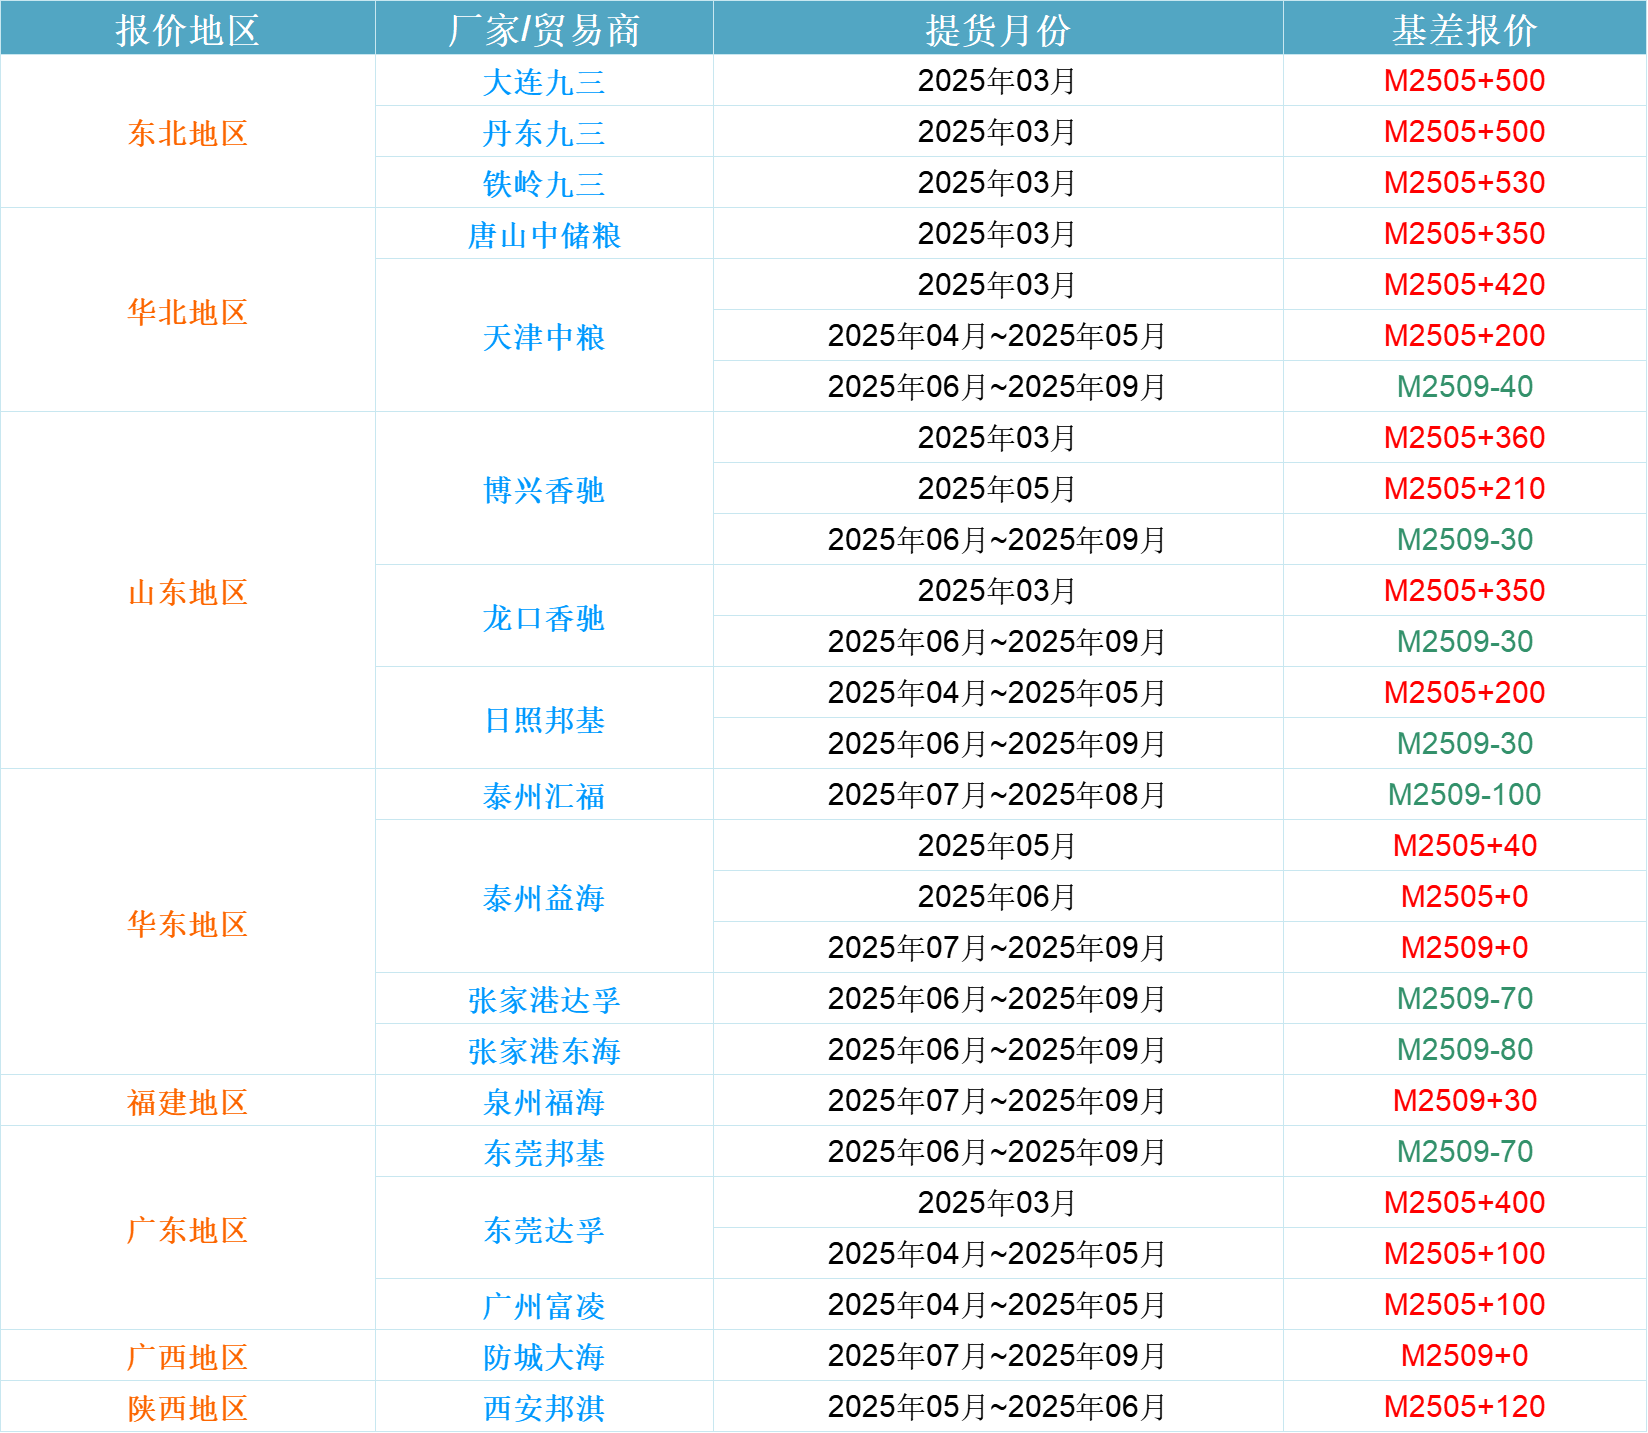Click the 广西地区 region cell
This screenshot has height=1433, width=1648.
tap(187, 1357)
